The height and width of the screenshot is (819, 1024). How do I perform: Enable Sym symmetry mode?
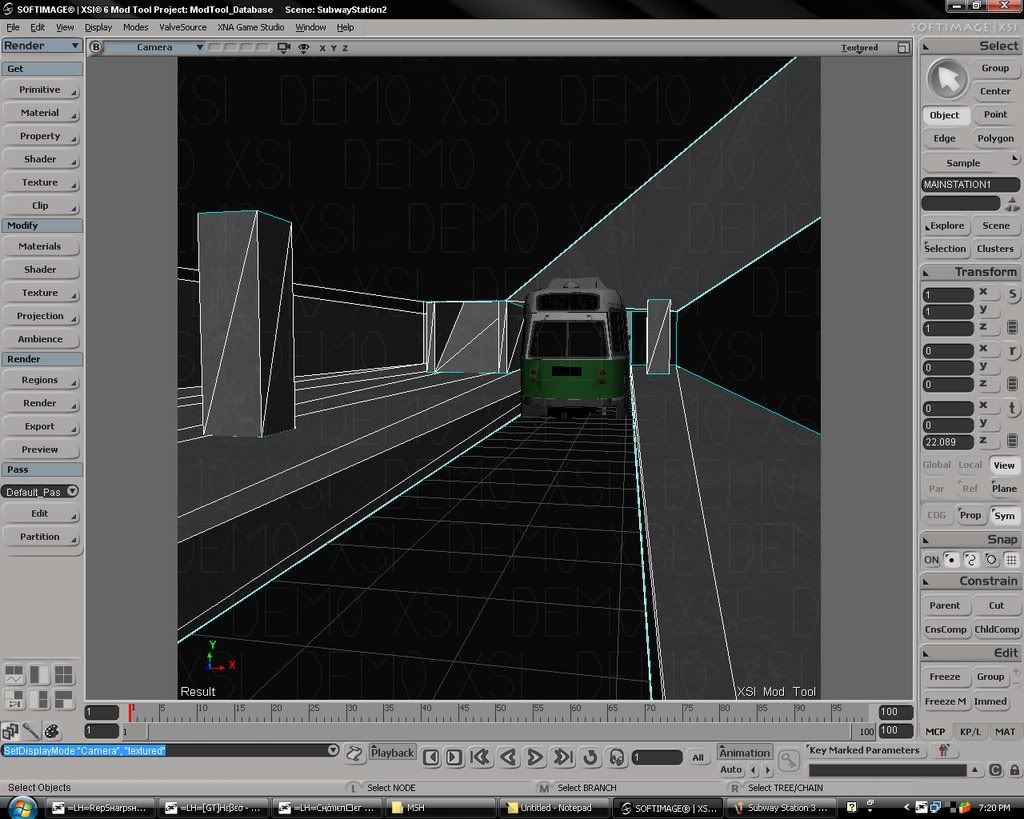tap(1004, 515)
